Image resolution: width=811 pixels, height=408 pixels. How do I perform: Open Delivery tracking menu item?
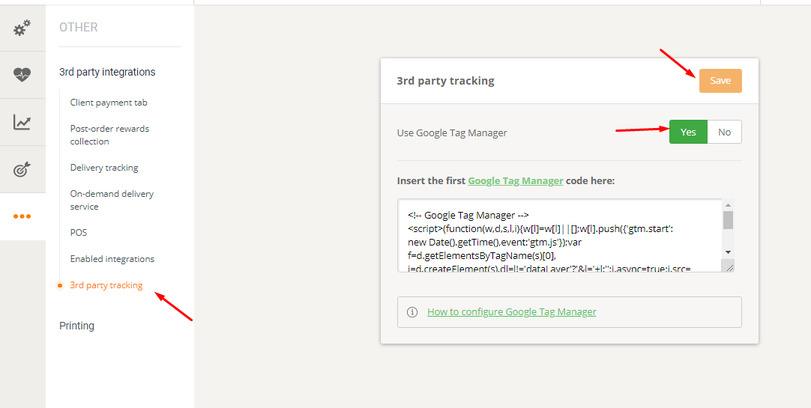click(x=104, y=168)
